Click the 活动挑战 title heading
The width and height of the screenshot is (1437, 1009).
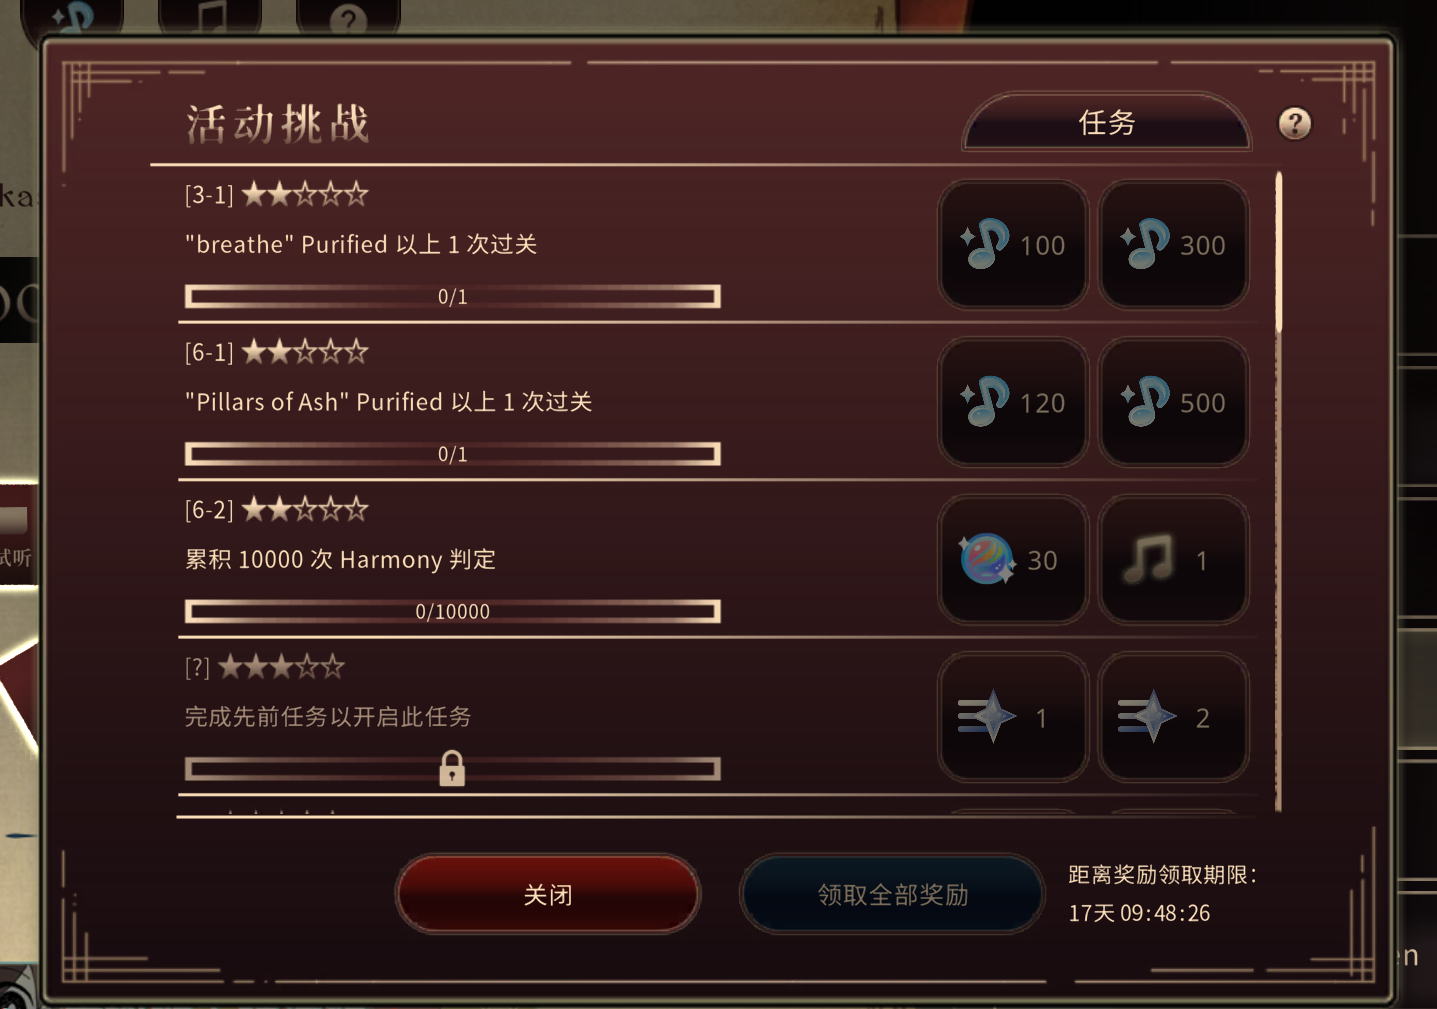tap(278, 124)
